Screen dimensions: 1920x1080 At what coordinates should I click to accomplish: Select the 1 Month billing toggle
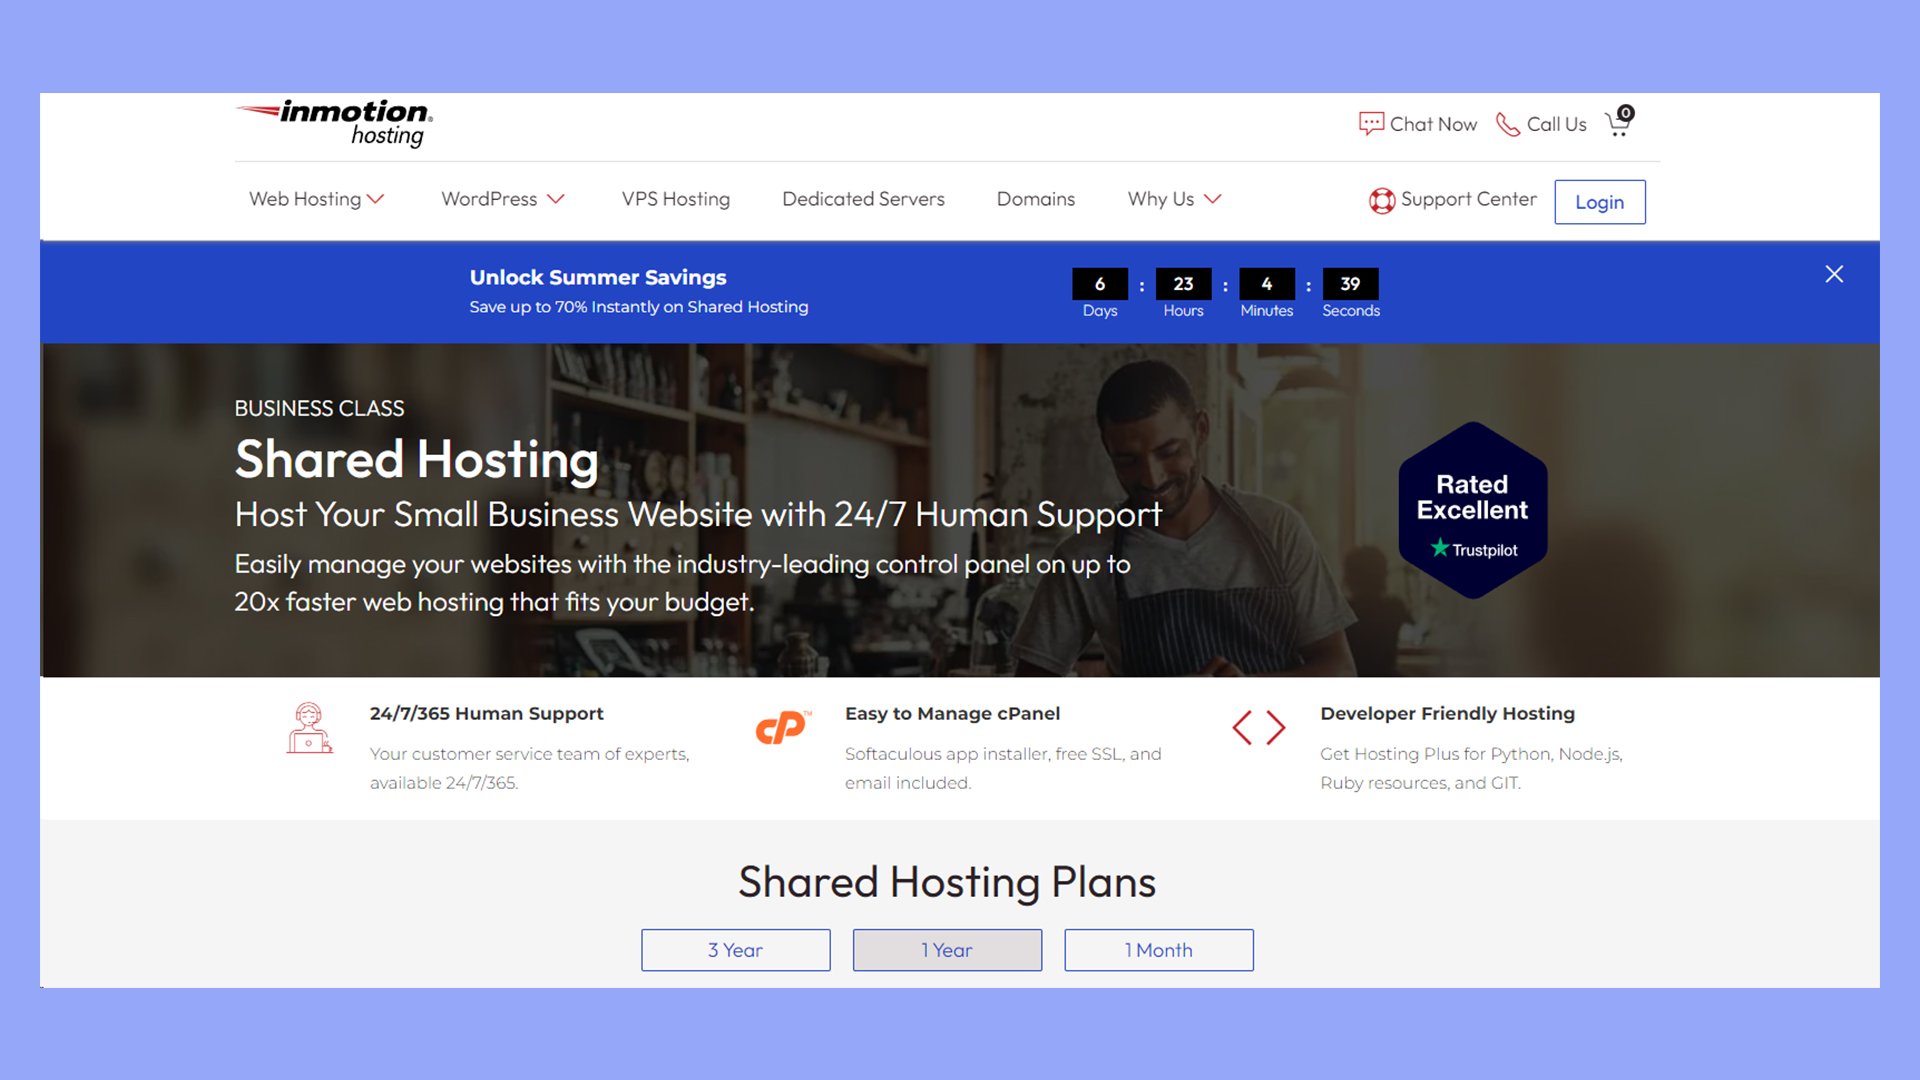pos(1159,949)
